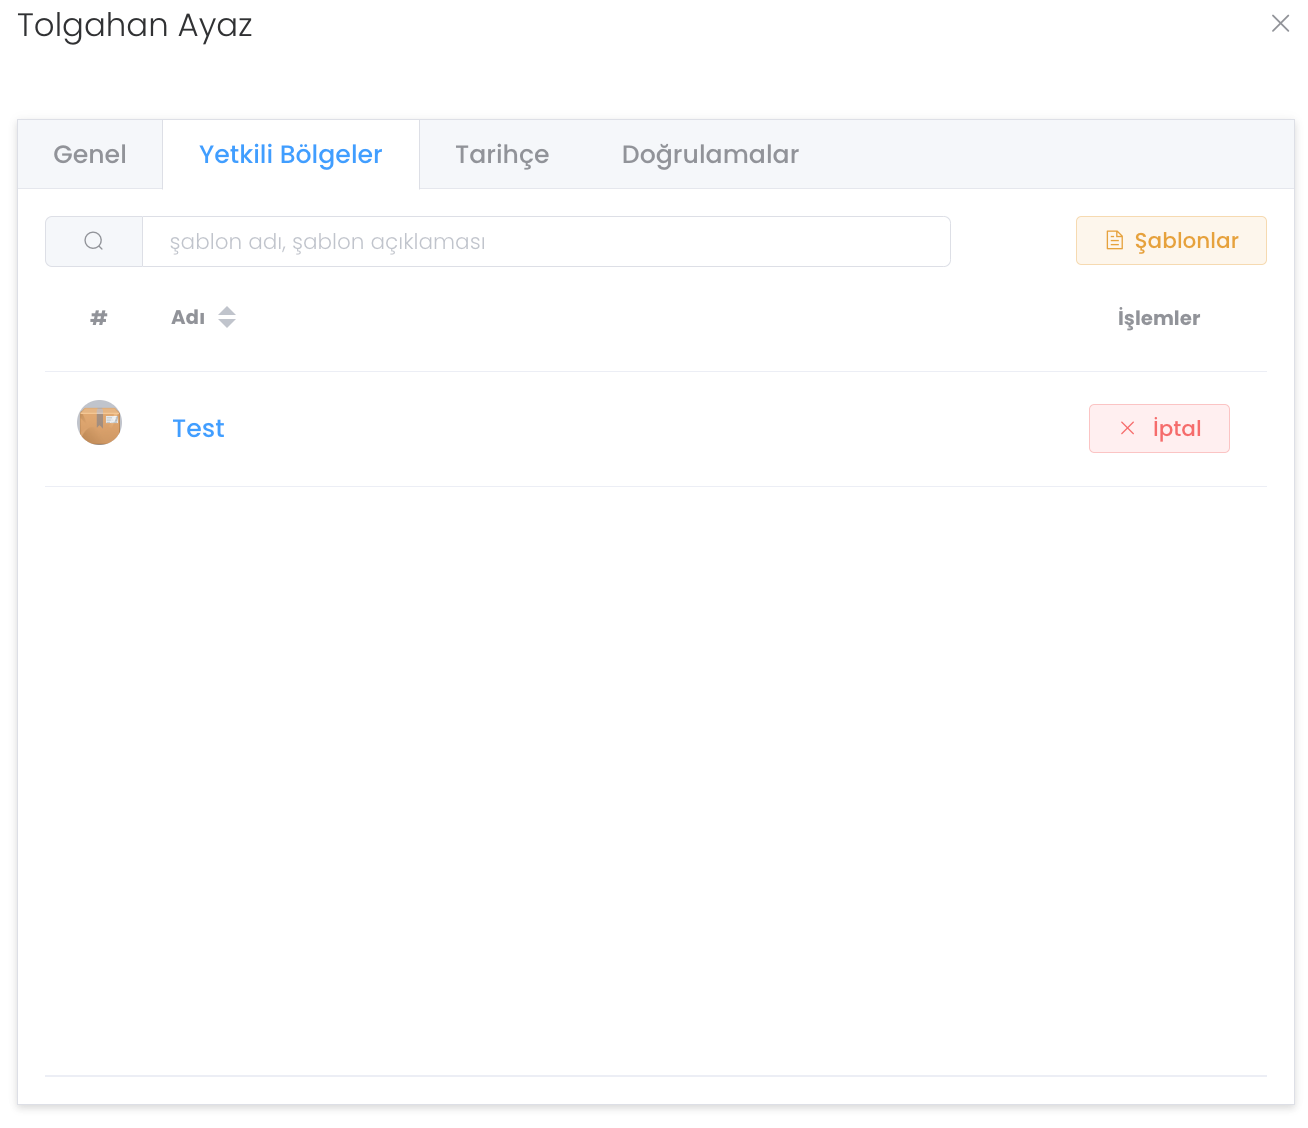Viewport: 1308px width, 1128px height.
Task: Click the Test row avatar image
Action: (99, 423)
